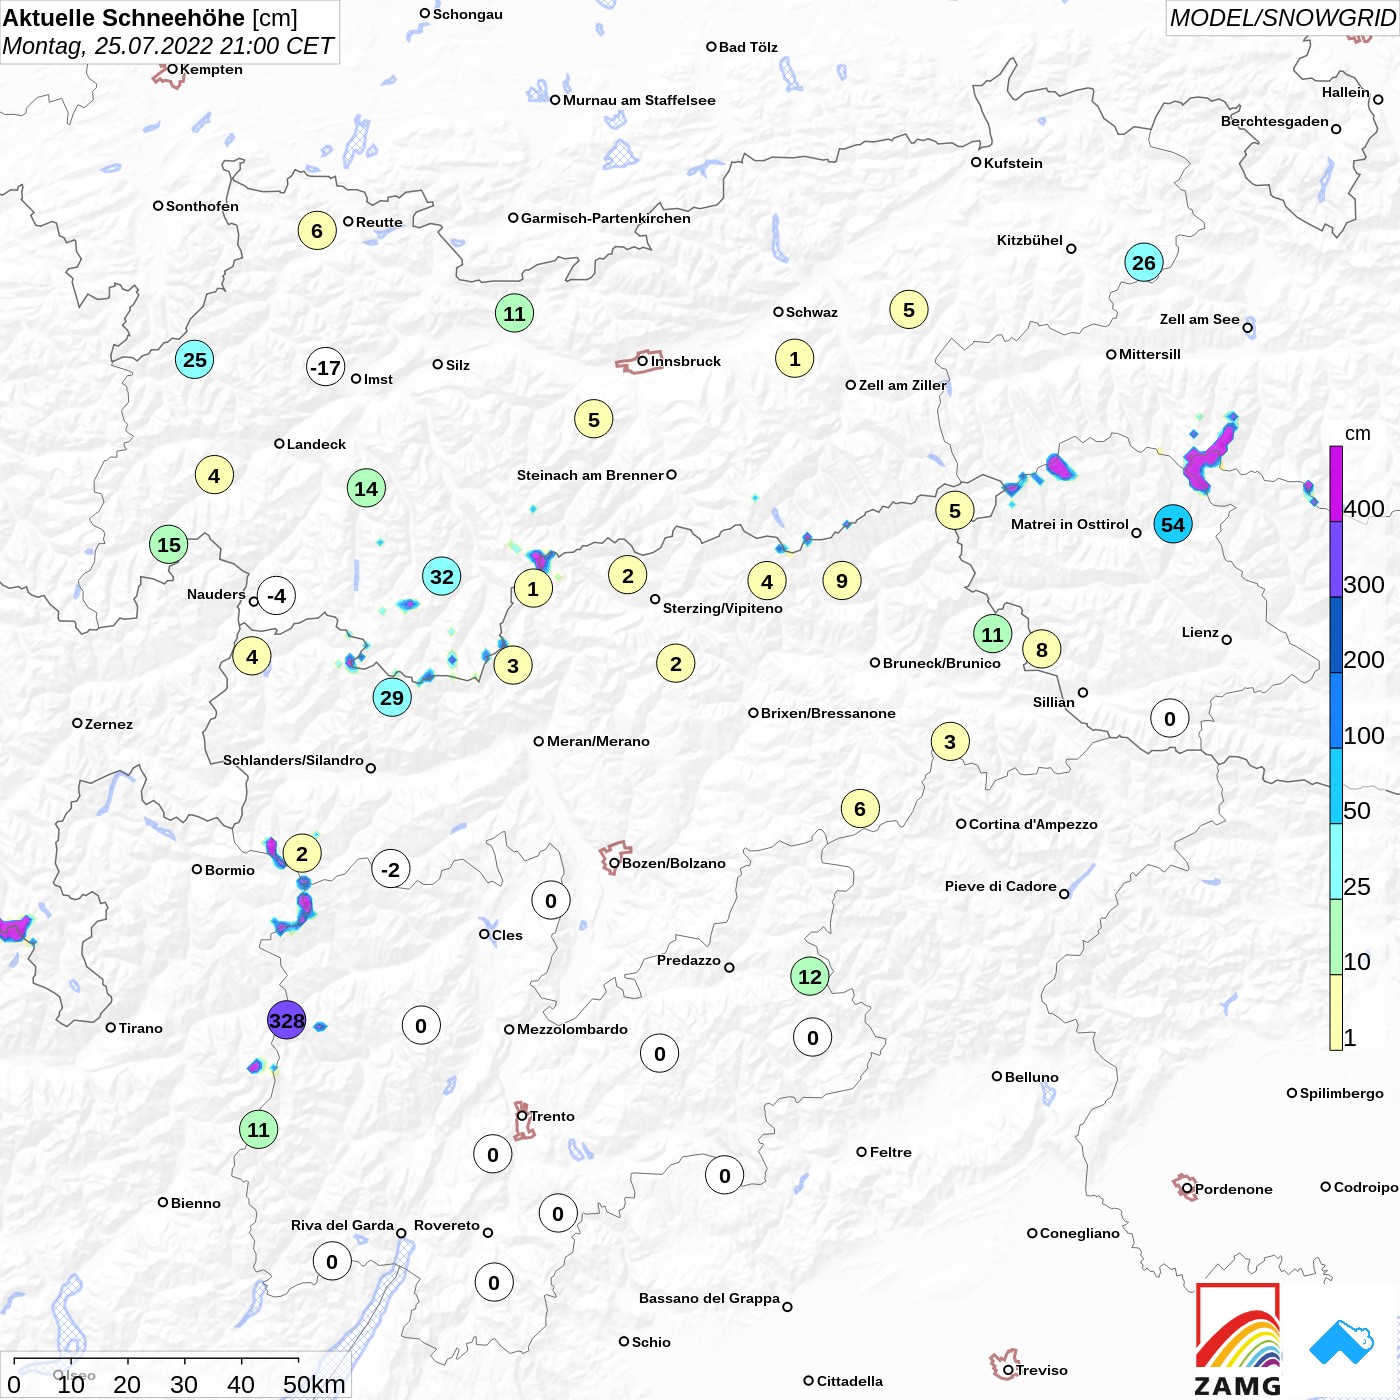Click the Bienno town label
This screenshot has height=1400, width=1400.
pyautogui.click(x=195, y=1203)
